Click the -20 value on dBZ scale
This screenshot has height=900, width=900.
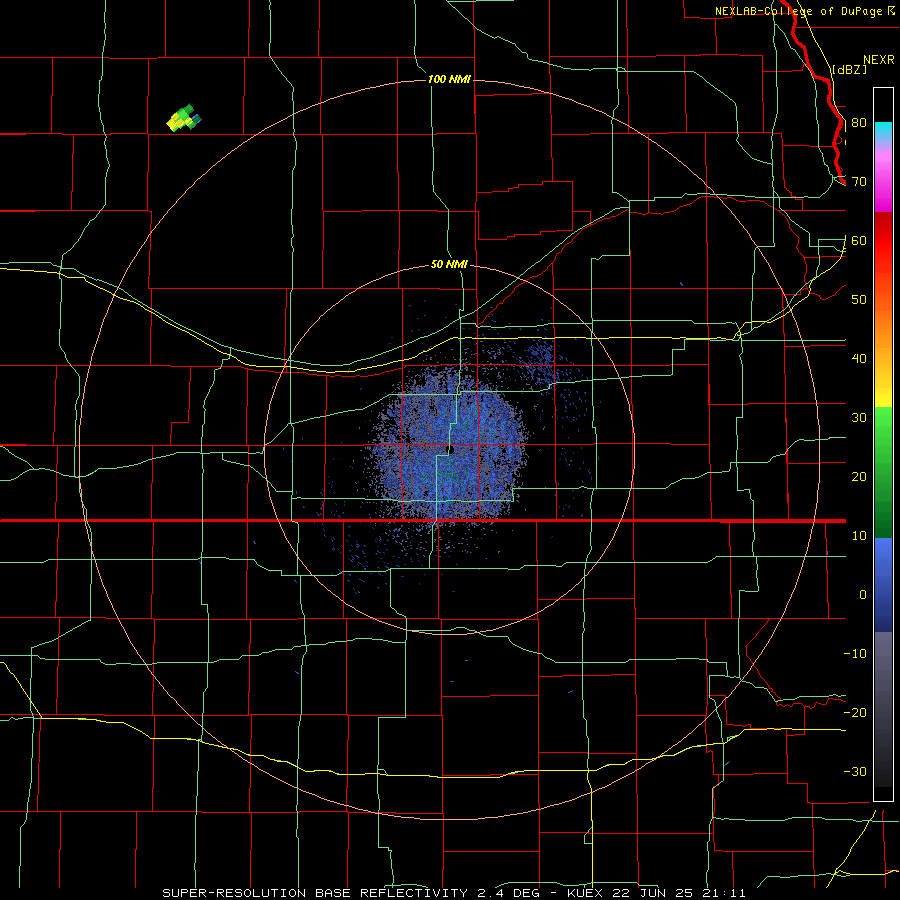coord(855,713)
